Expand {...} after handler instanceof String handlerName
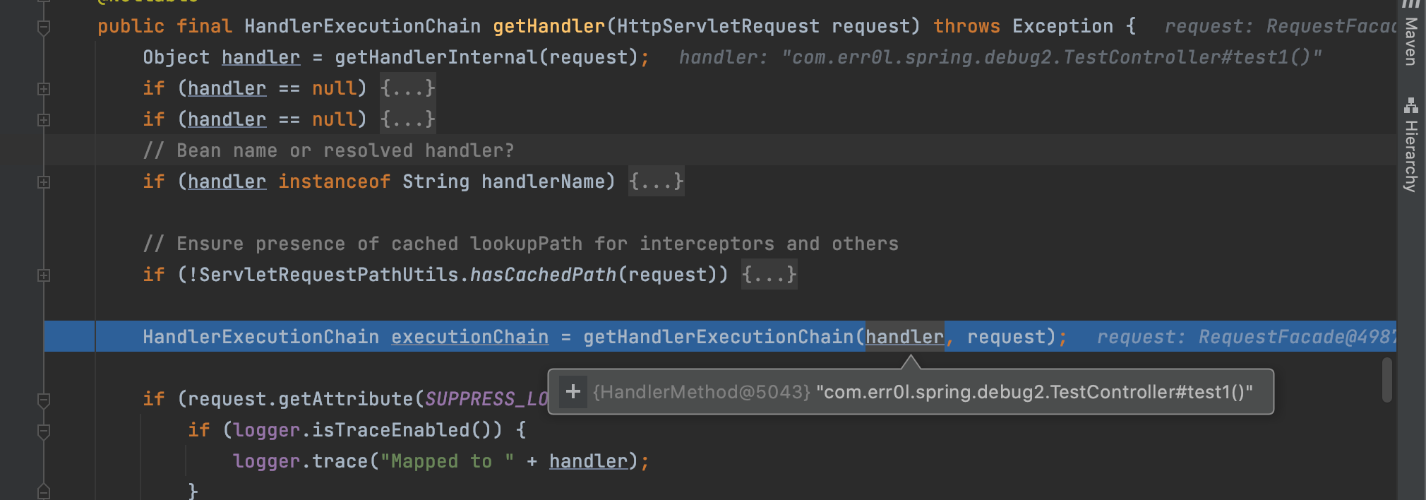Screen dimensions: 1426x500 click(x=656, y=182)
